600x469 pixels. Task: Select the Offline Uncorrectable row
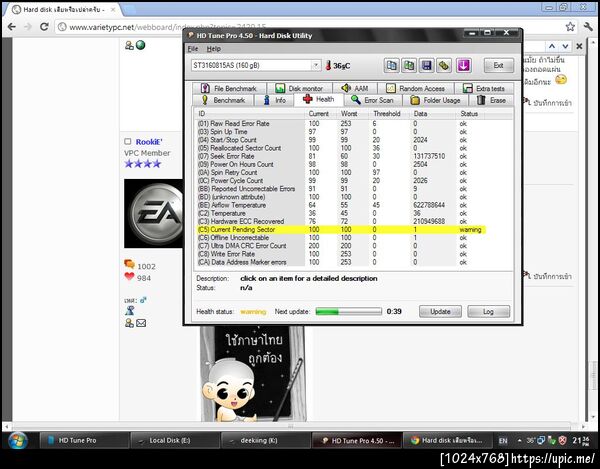(x=341, y=238)
